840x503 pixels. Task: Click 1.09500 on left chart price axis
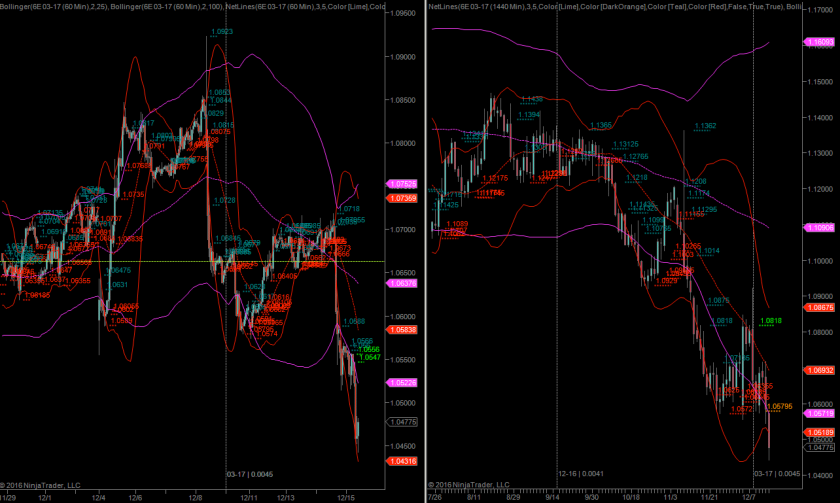pos(401,13)
